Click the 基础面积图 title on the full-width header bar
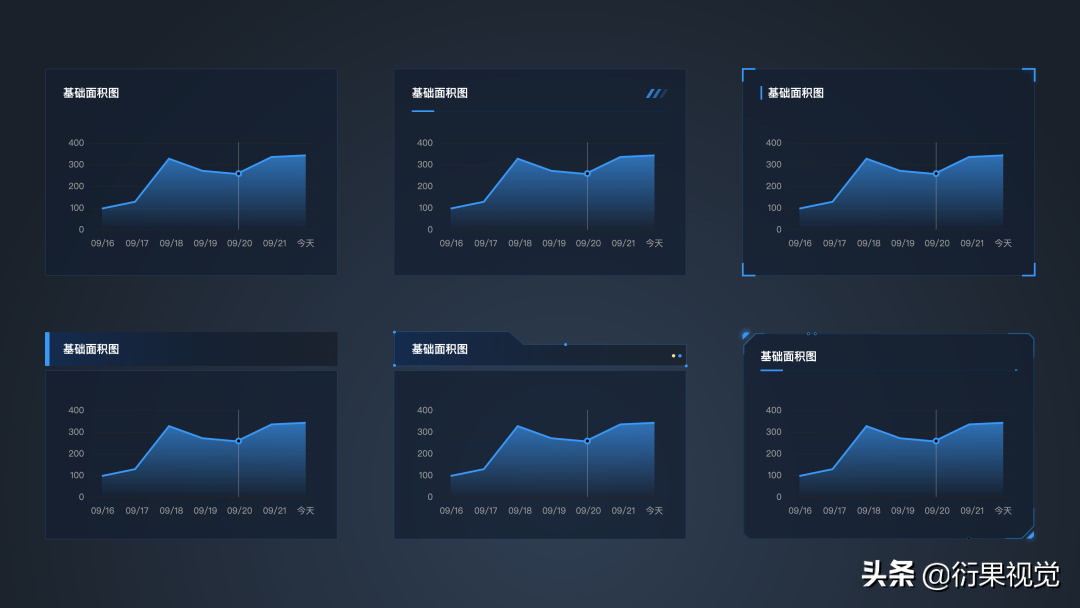The width and height of the screenshot is (1080, 608). point(91,349)
